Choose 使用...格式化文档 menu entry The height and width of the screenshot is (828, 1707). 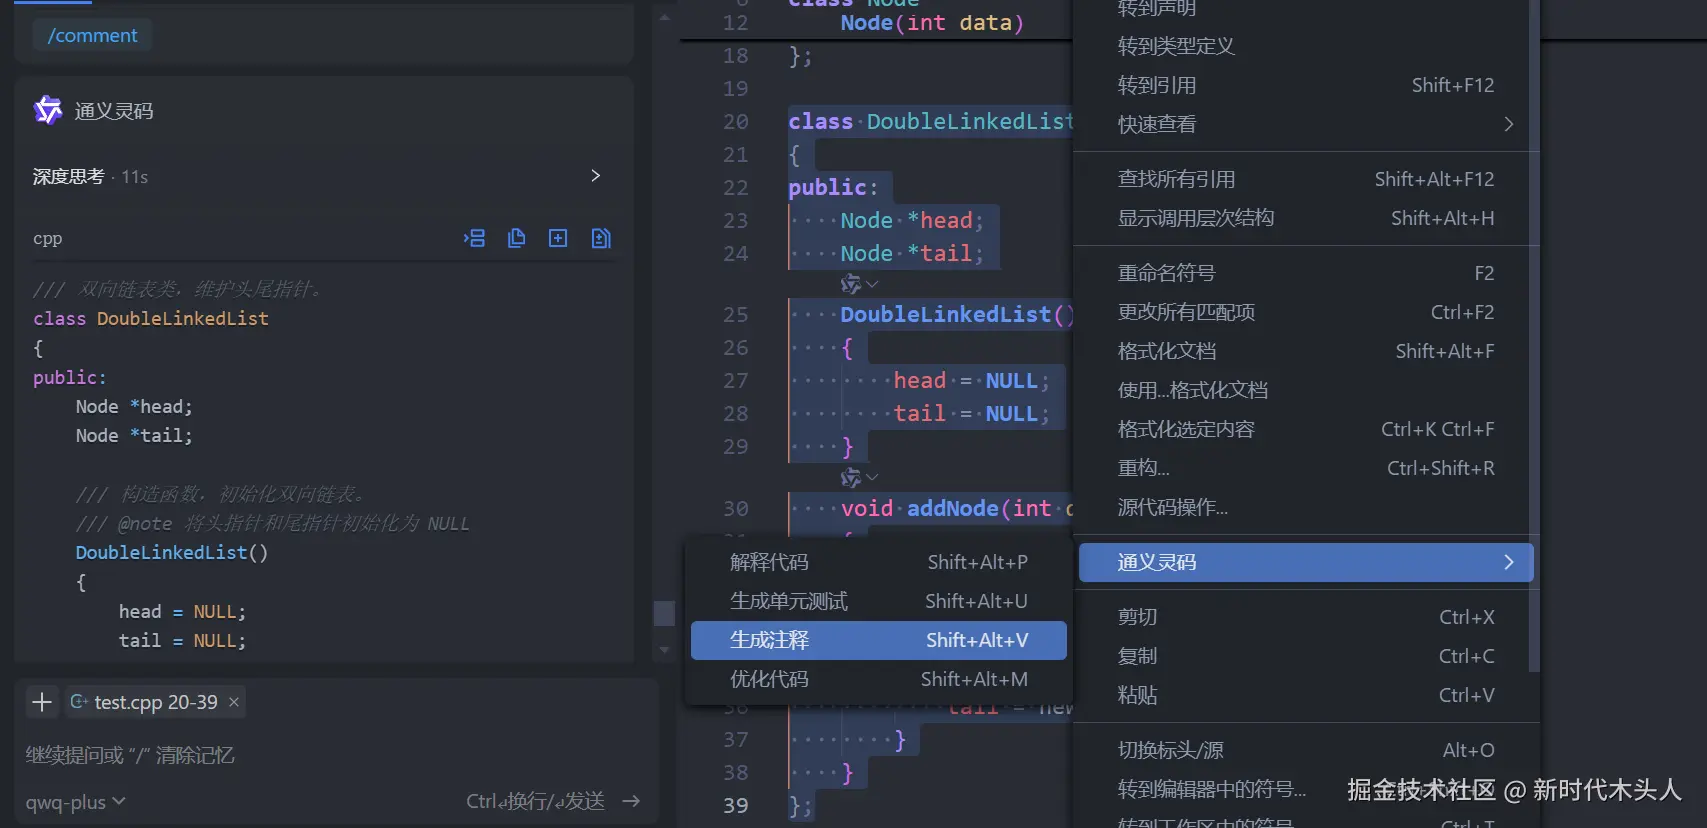tap(1306, 390)
